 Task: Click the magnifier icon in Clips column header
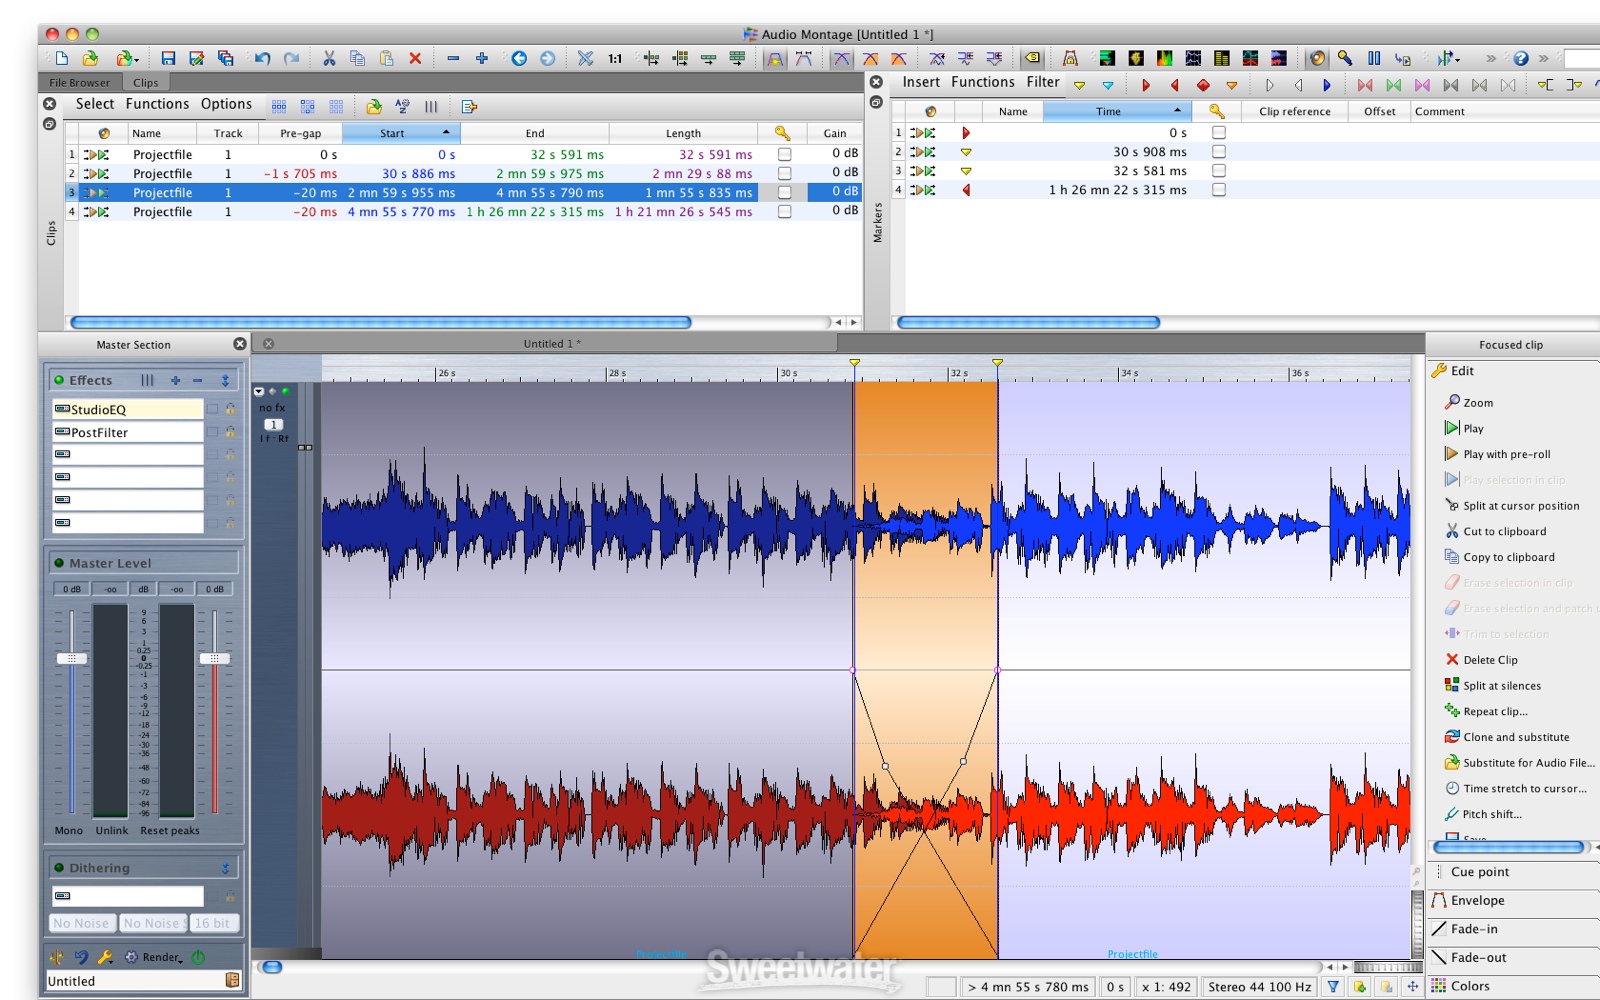pyautogui.click(x=782, y=133)
